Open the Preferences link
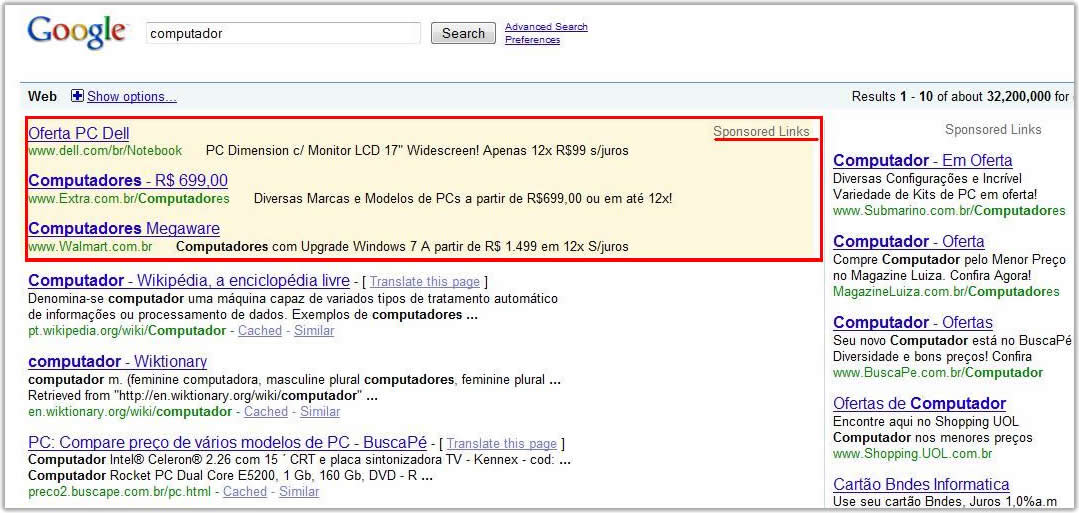 click(532, 40)
